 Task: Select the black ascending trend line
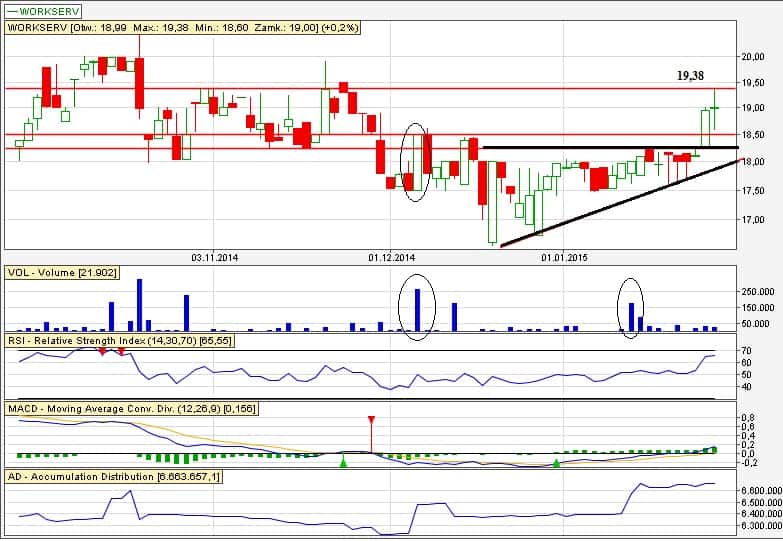pos(620,202)
